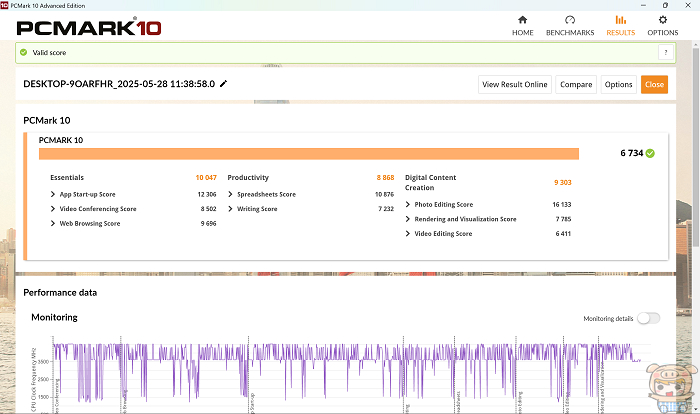Click the Photo Editing value 16 133

[562, 205]
